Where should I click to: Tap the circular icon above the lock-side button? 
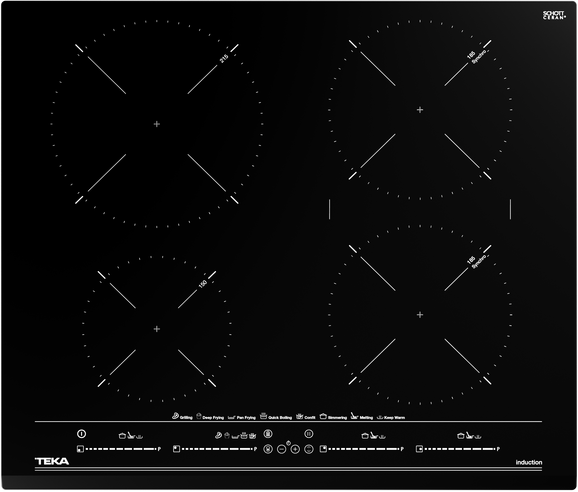[268, 434]
